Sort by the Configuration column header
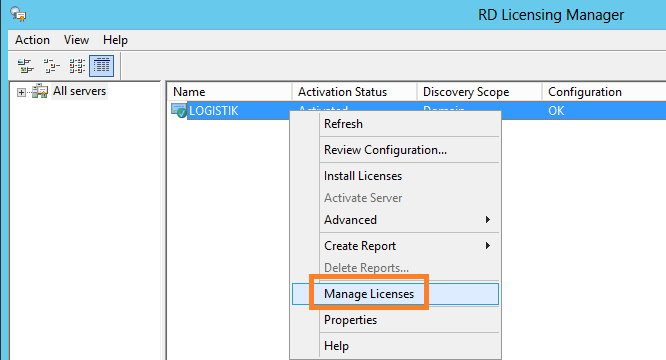666x360 pixels. pos(604,92)
